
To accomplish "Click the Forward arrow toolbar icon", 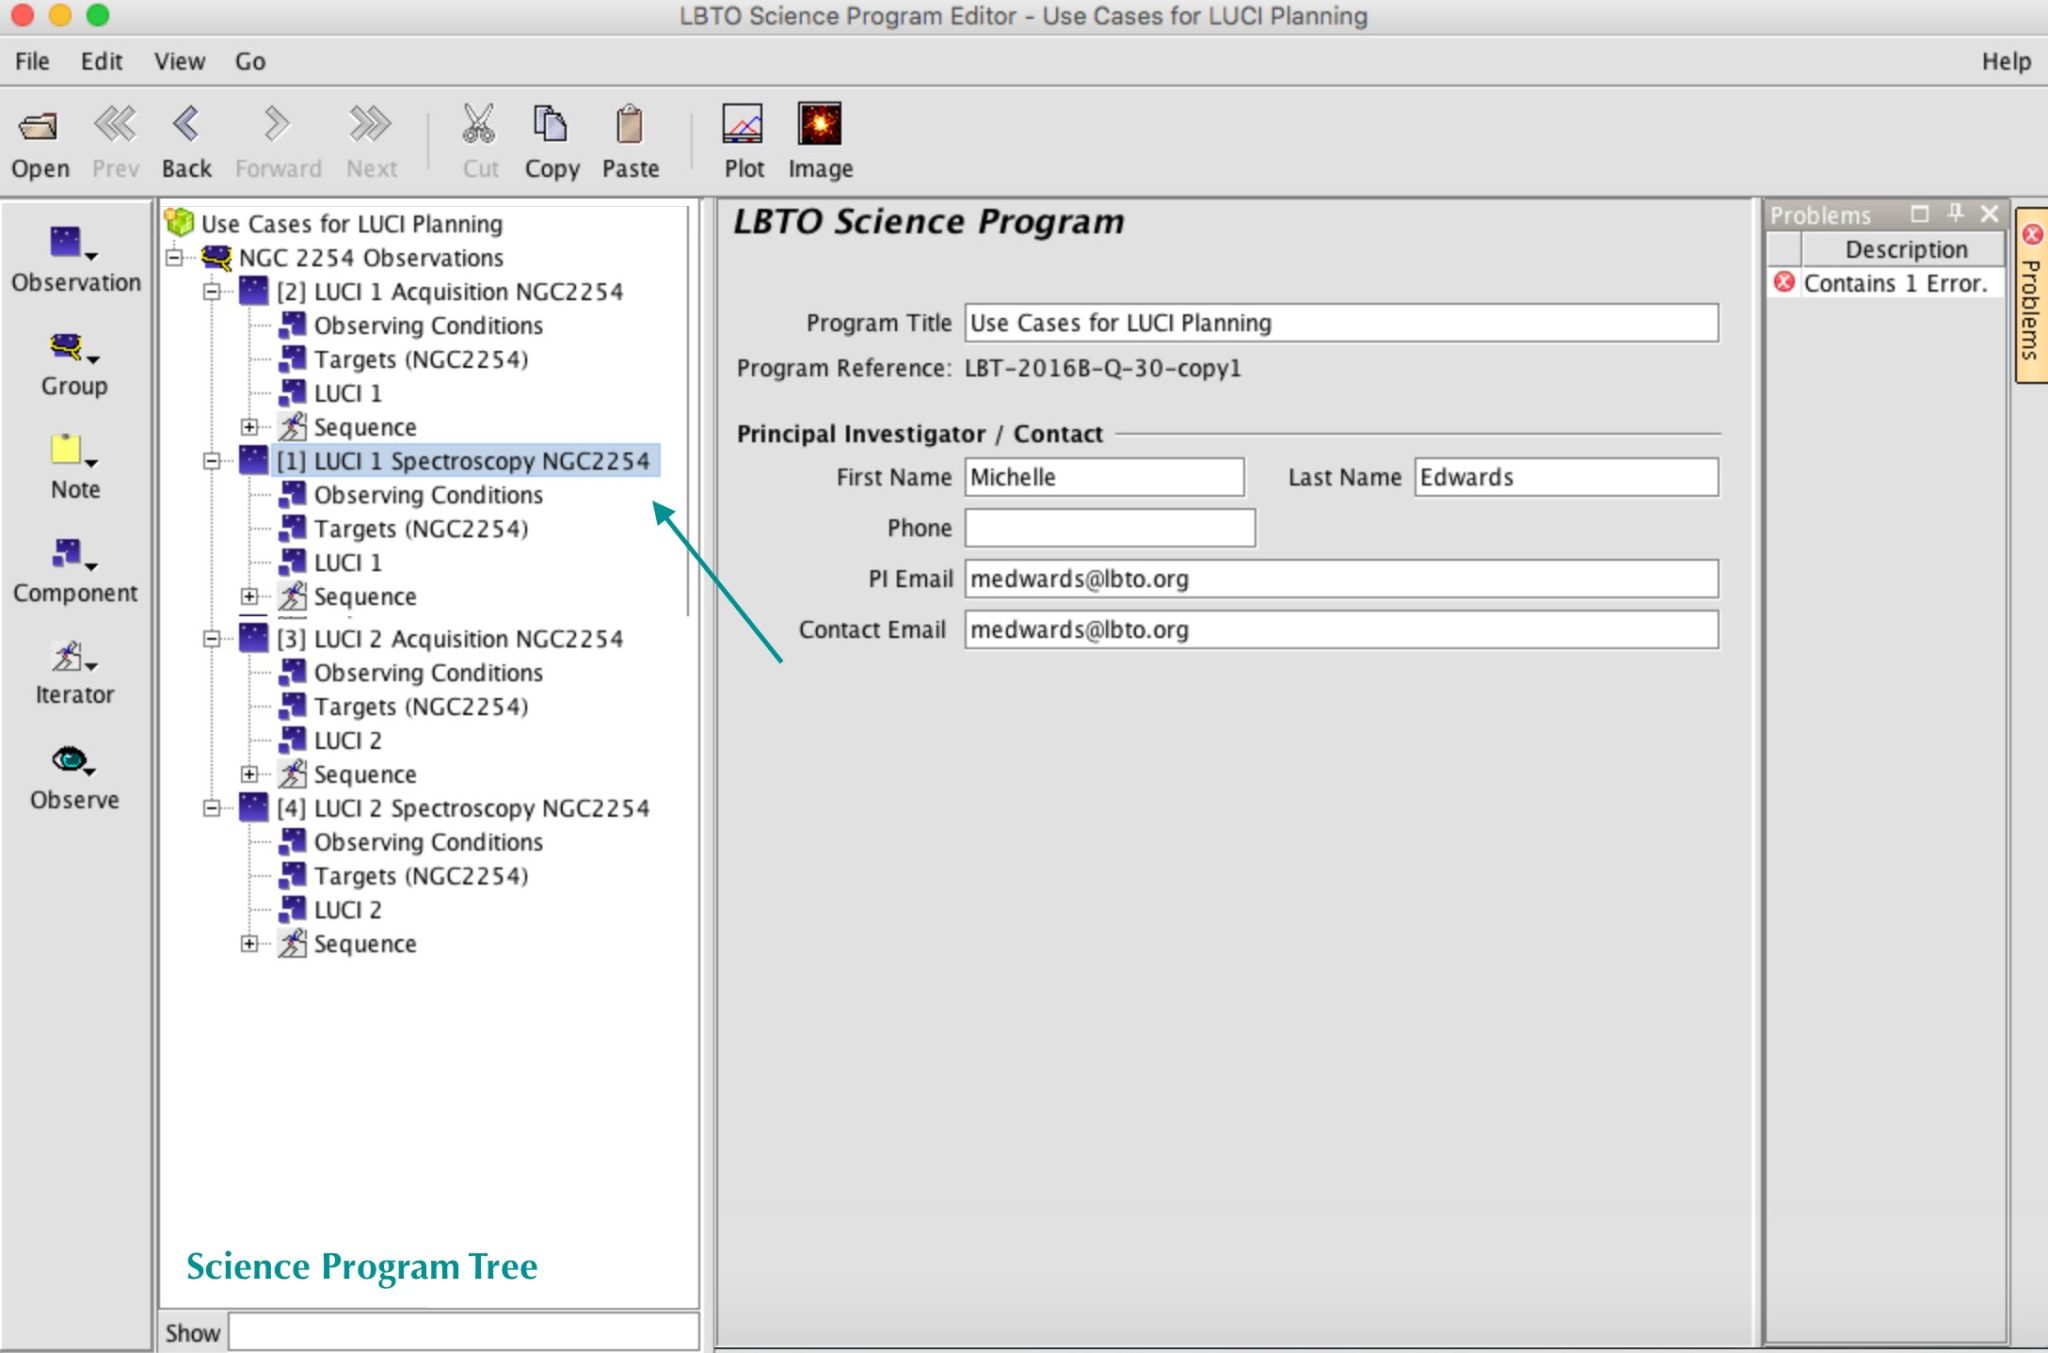I will click(277, 124).
